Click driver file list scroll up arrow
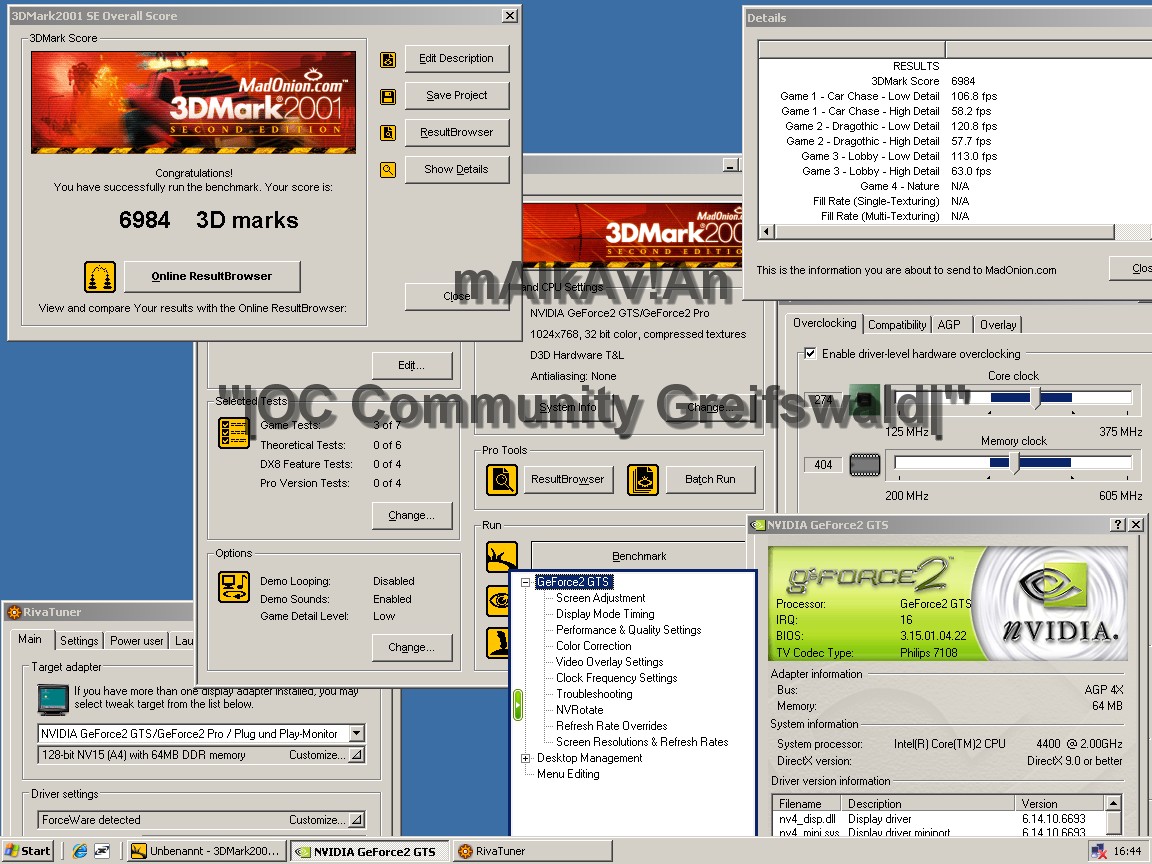The height and width of the screenshot is (864, 1152). tap(1113, 803)
